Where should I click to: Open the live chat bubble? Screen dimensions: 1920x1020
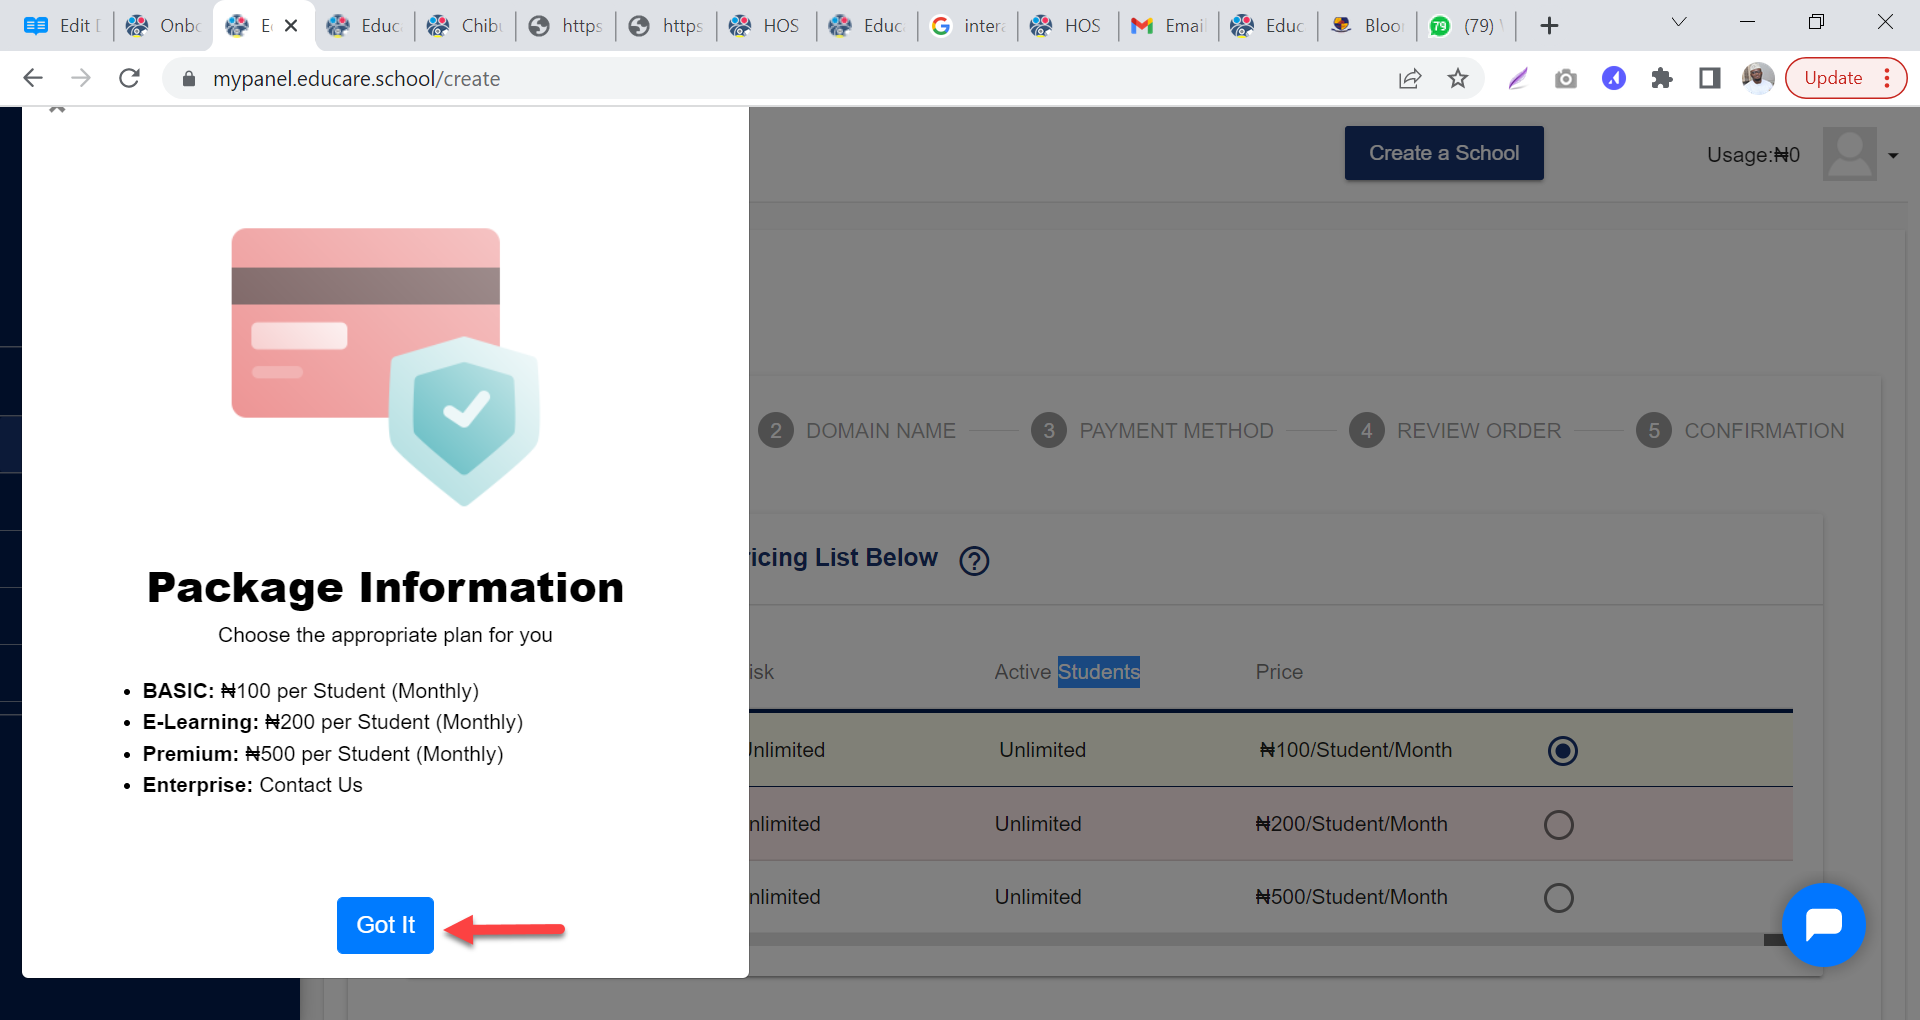(x=1823, y=925)
